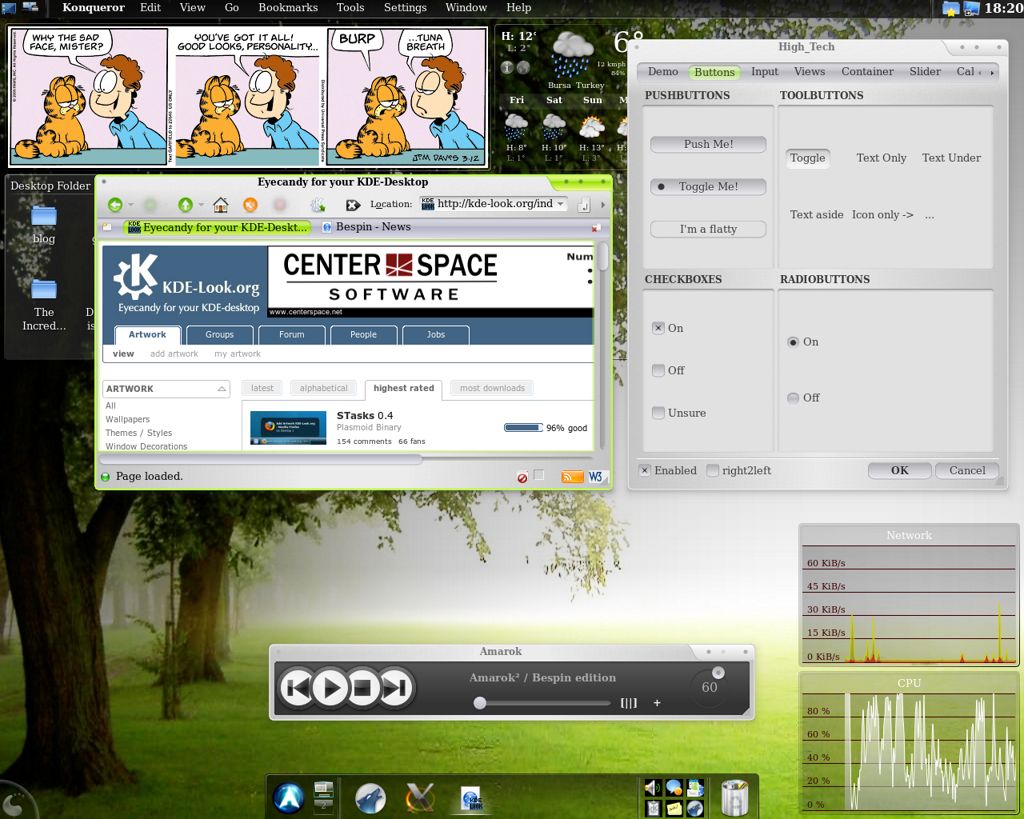The image size is (1024, 819).
Task: Click the RSS feed icon in status bar
Action: tap(572, 477)
